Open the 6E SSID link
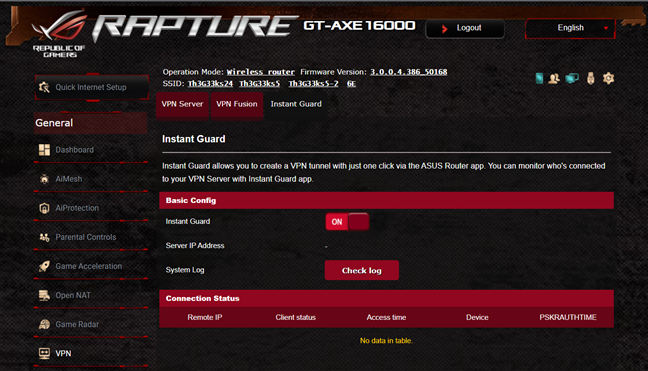 [351, 84]
